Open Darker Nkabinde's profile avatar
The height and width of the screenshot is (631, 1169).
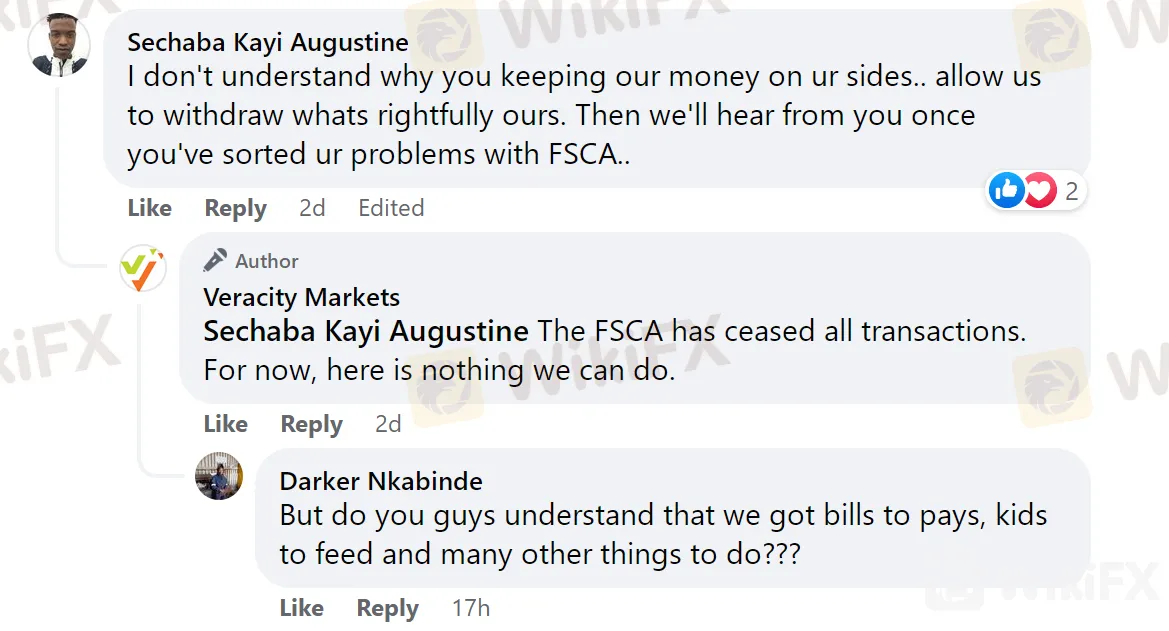tap(219, 476)
